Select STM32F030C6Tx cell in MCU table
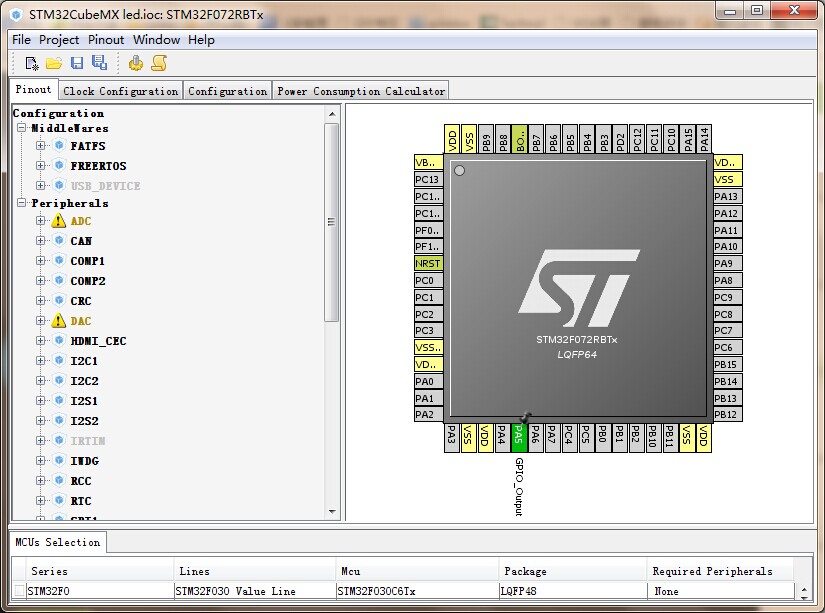825x613 pixels. point(417,591)
